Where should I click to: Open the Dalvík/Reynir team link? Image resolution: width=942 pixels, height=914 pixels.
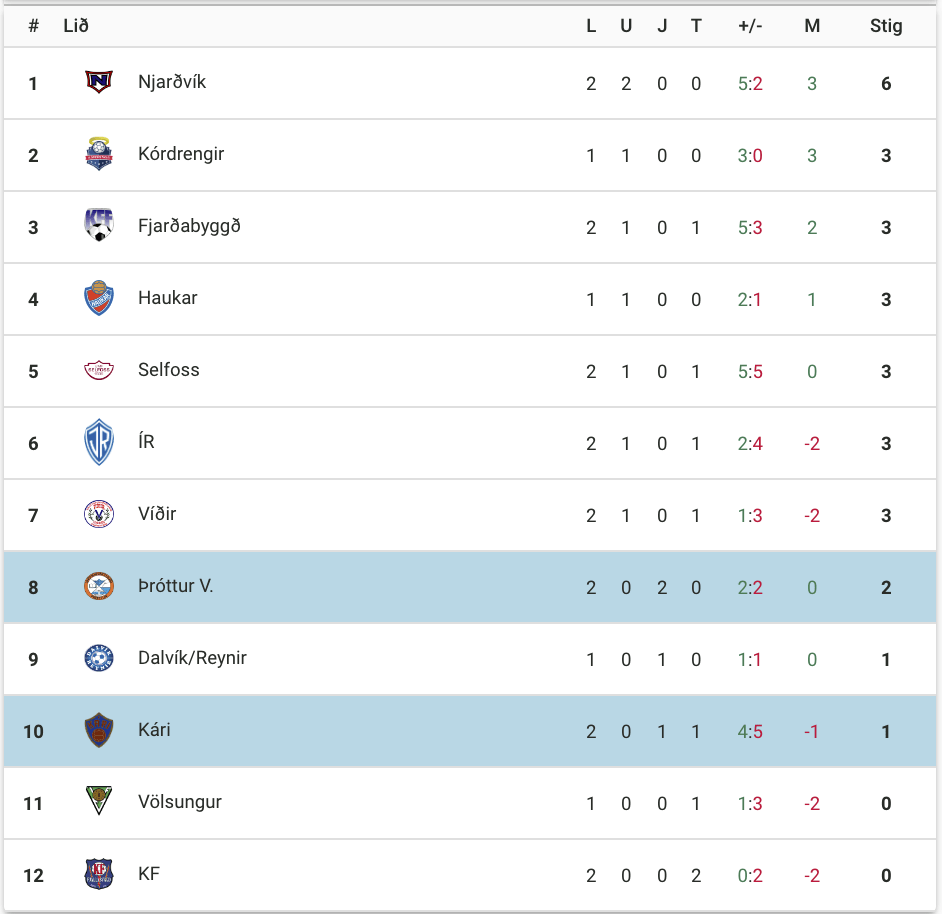coord(192,658)
